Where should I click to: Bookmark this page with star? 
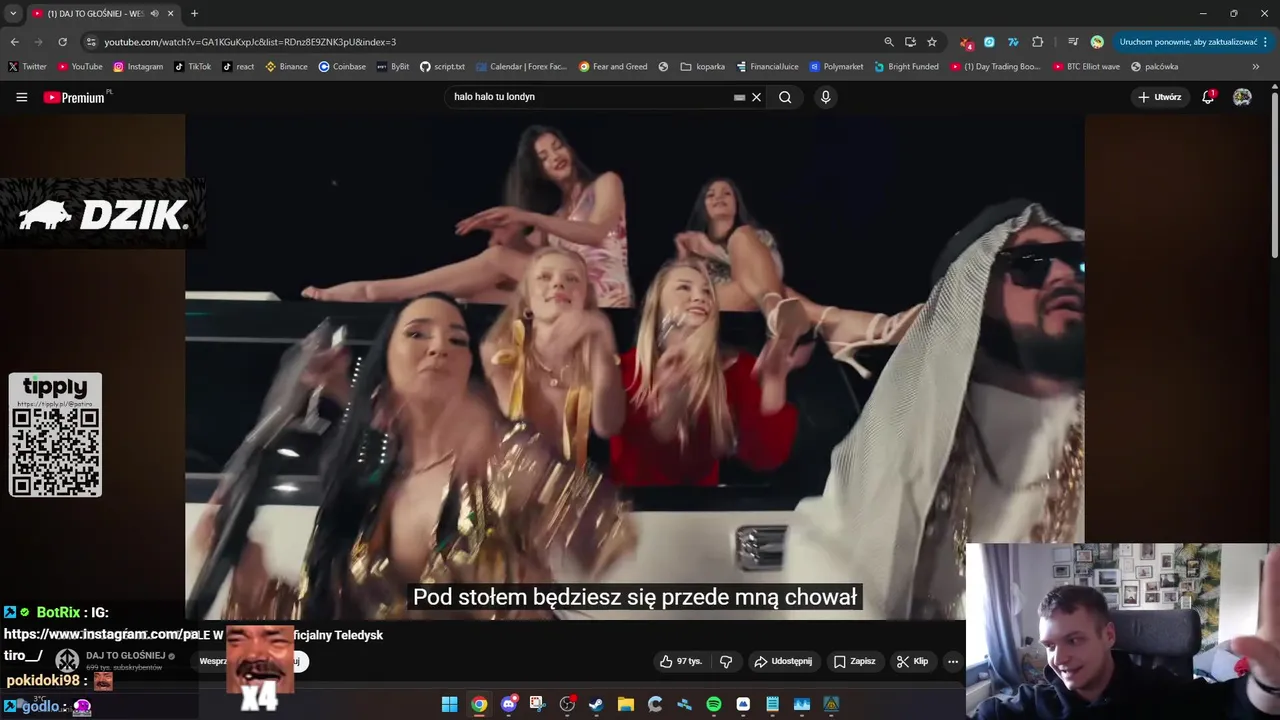click(x=932, y=42)
